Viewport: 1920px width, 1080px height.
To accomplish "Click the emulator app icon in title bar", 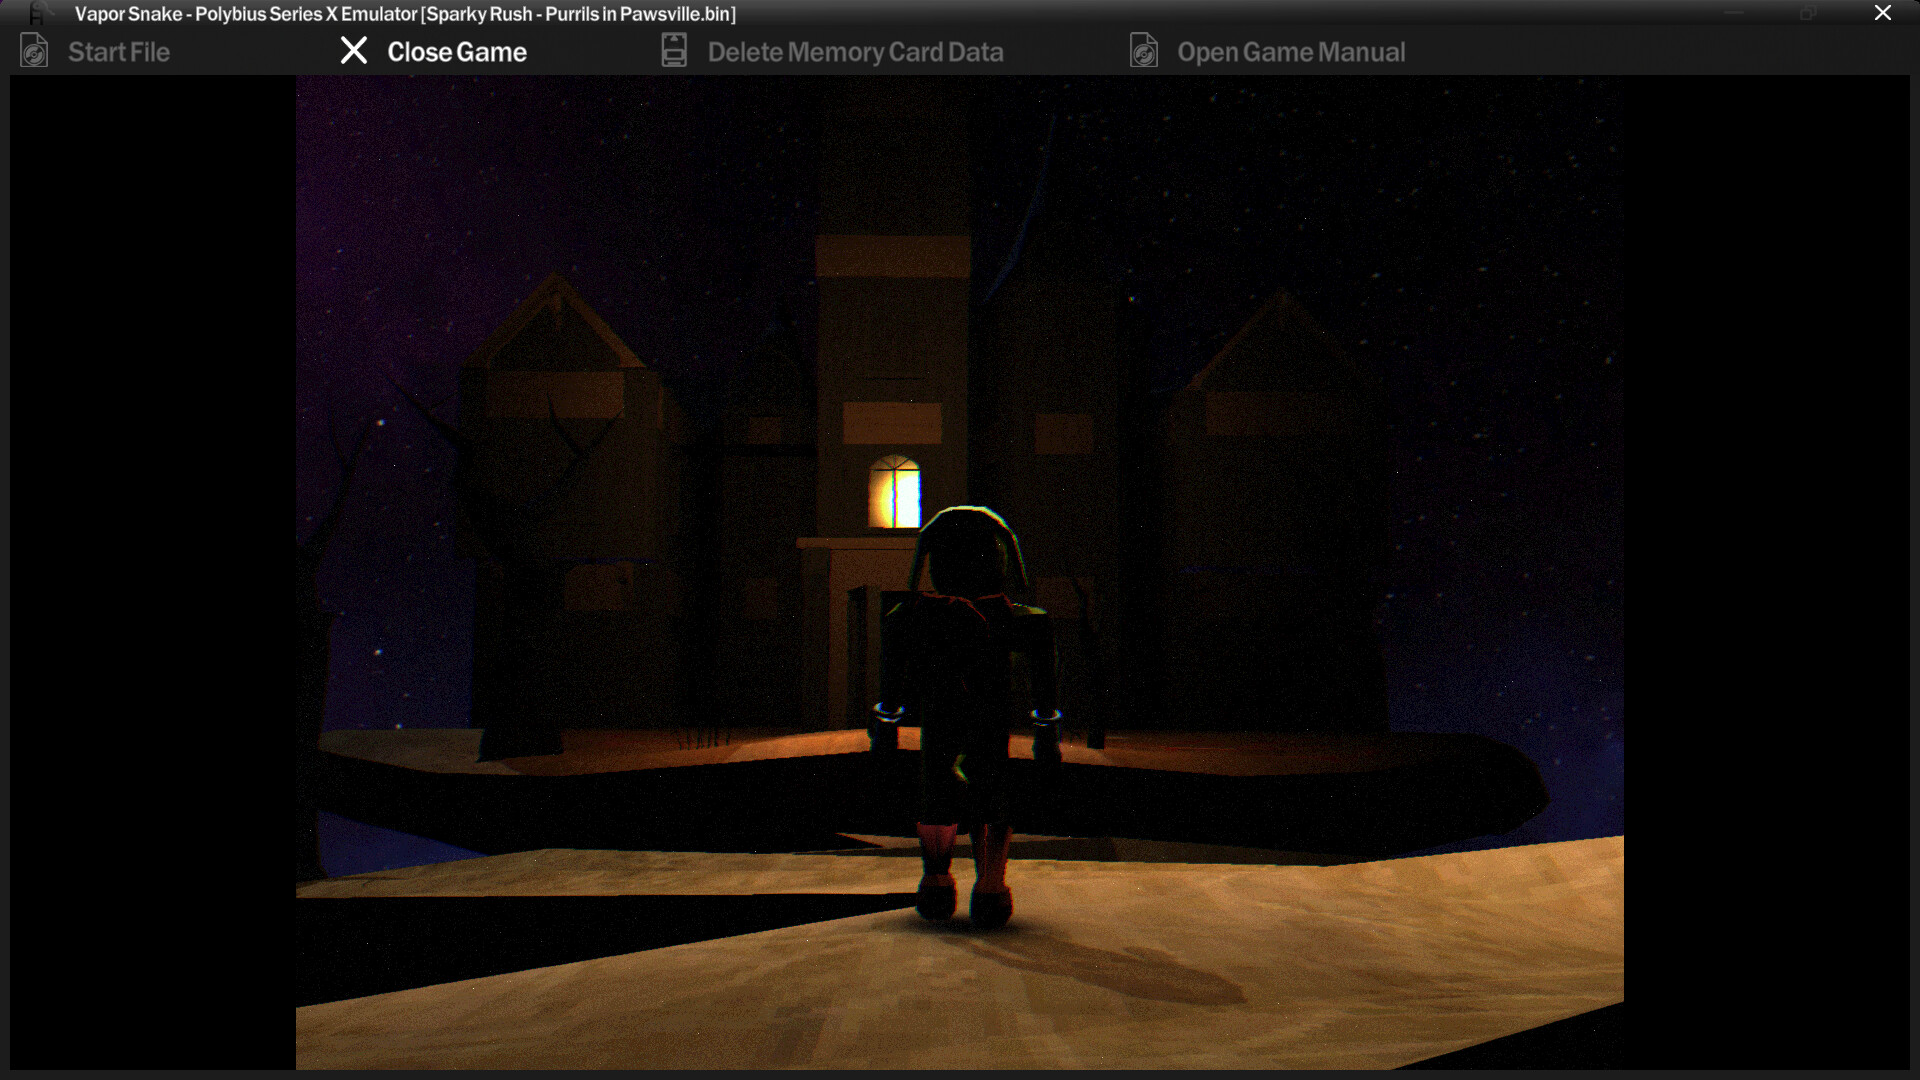I will (x=37, y=13).
